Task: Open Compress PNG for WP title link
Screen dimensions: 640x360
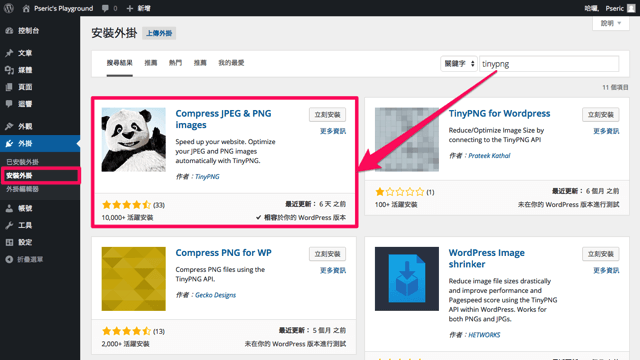Action: (x=223, y=253)
